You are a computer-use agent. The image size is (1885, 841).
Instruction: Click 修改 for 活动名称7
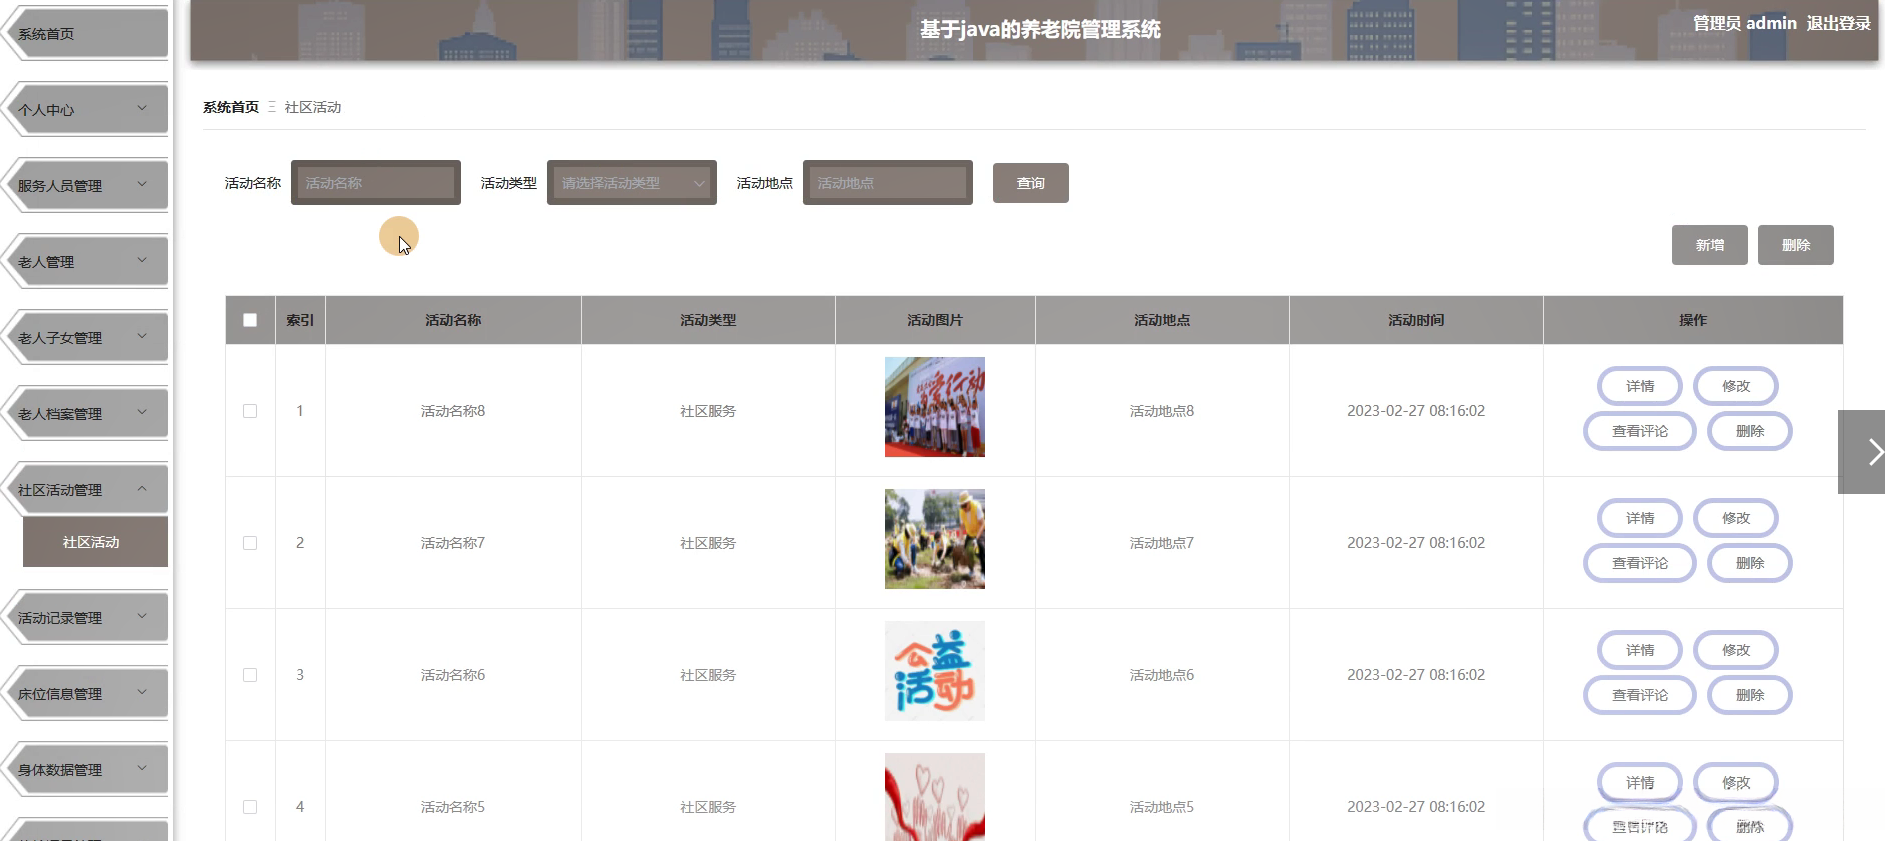[x=1736, y=518]
